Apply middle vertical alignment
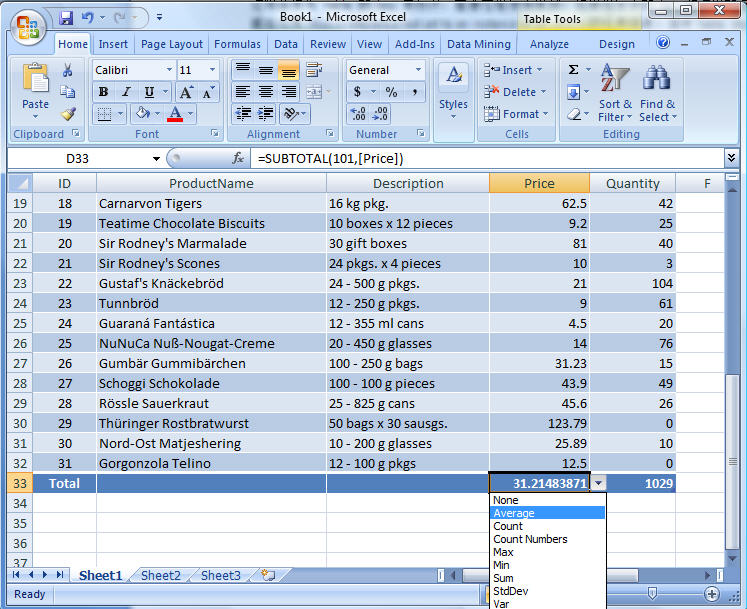Image resolution: width=747 pixels, height=609 pixels. pyautogui.click(x=265, y=70)
